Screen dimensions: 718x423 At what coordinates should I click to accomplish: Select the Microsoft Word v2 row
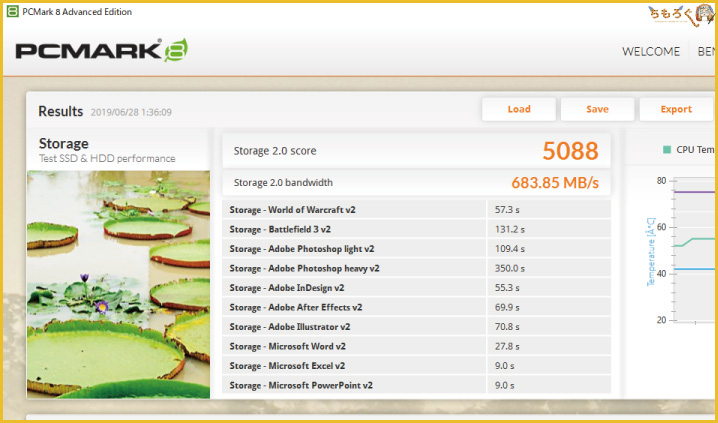point(416,346)
